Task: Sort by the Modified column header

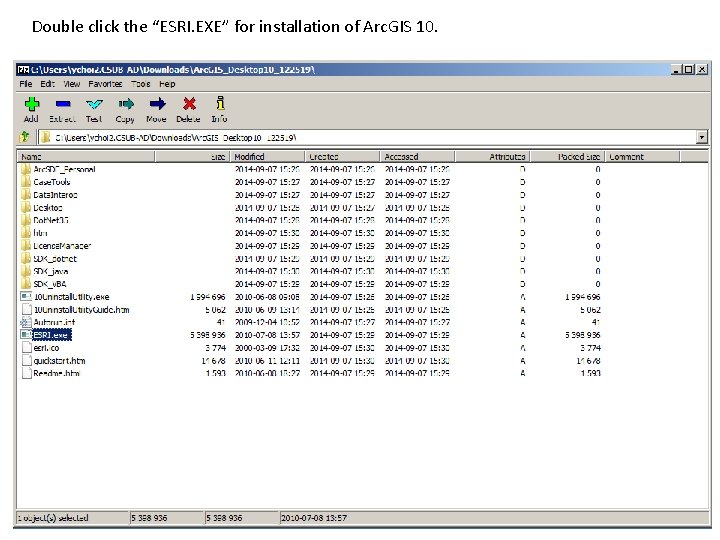Action: coord(267,157)
